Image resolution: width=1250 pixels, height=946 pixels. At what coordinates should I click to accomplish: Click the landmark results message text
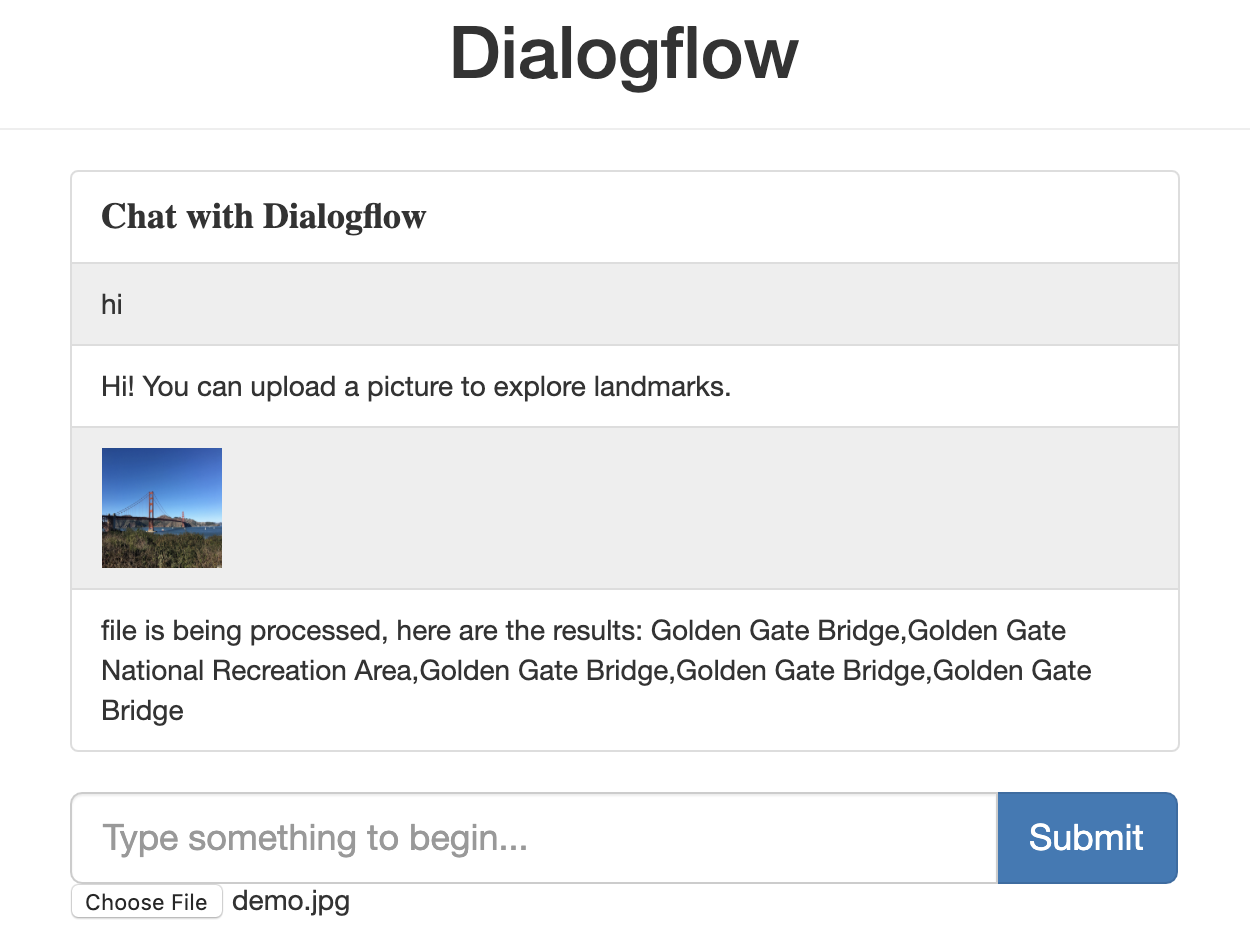coord(596,670)
